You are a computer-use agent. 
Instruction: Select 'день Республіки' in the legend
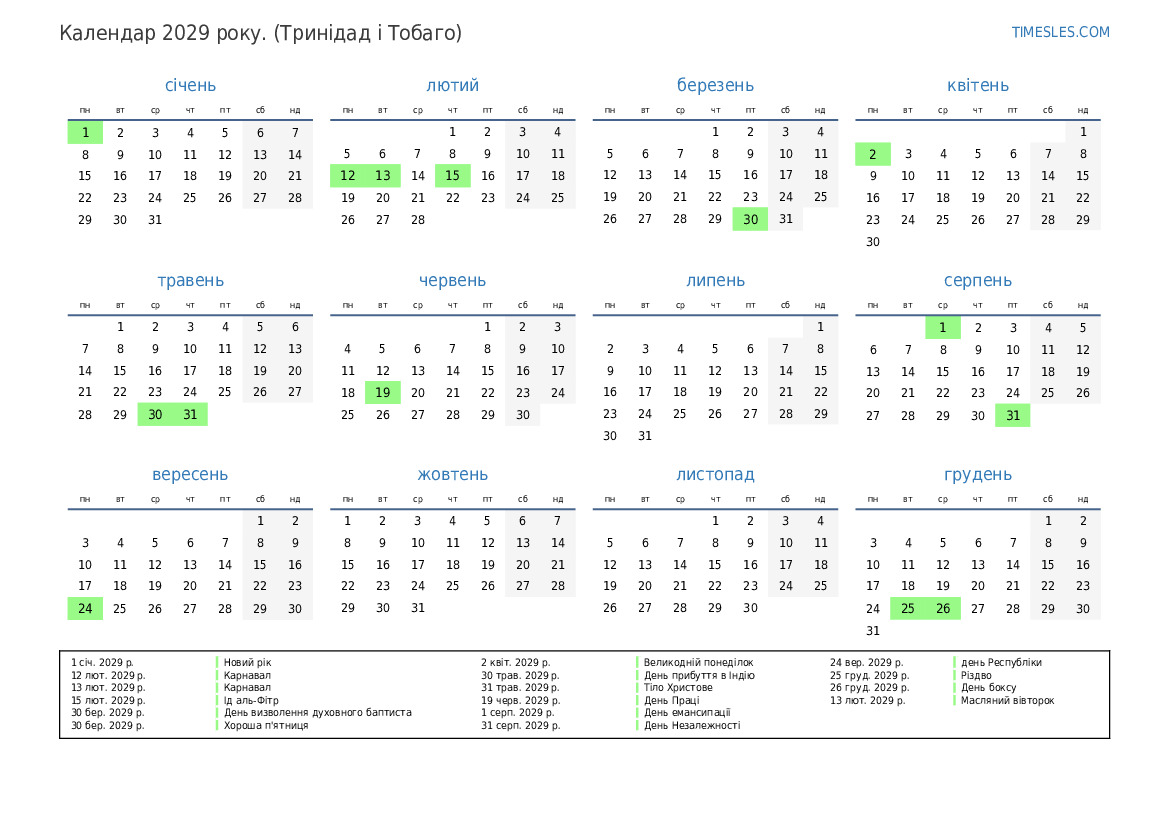click(1001, 662)
